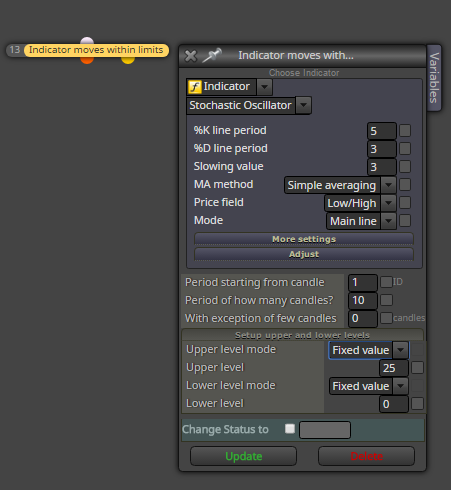Click the yellow bottom connector of block

(128, 60)
